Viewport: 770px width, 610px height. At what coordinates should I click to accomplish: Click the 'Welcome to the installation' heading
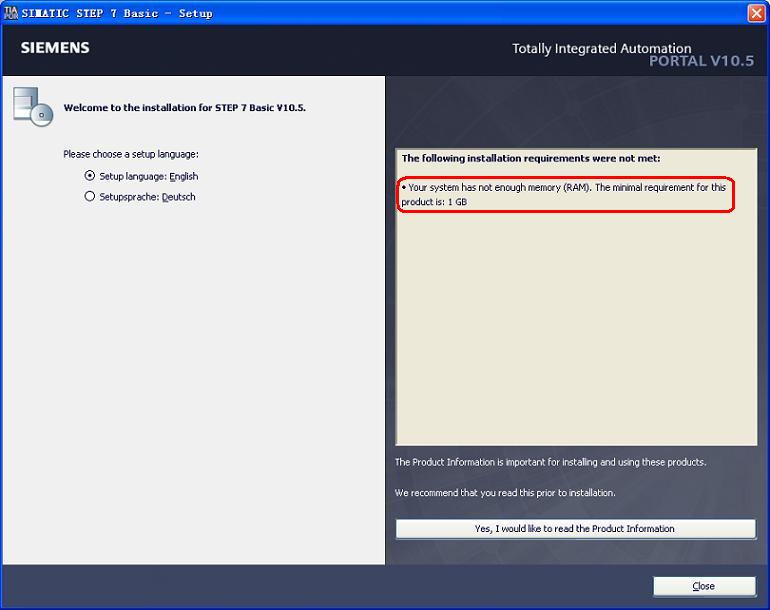coord(184,107)
